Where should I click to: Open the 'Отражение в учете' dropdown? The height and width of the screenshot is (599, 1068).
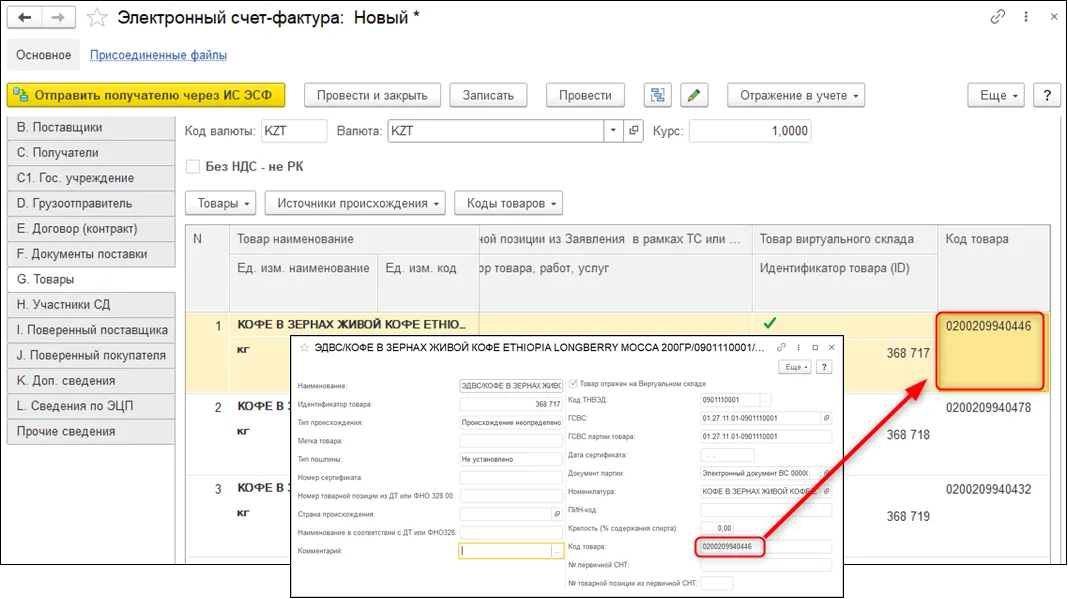click(796, 95)
